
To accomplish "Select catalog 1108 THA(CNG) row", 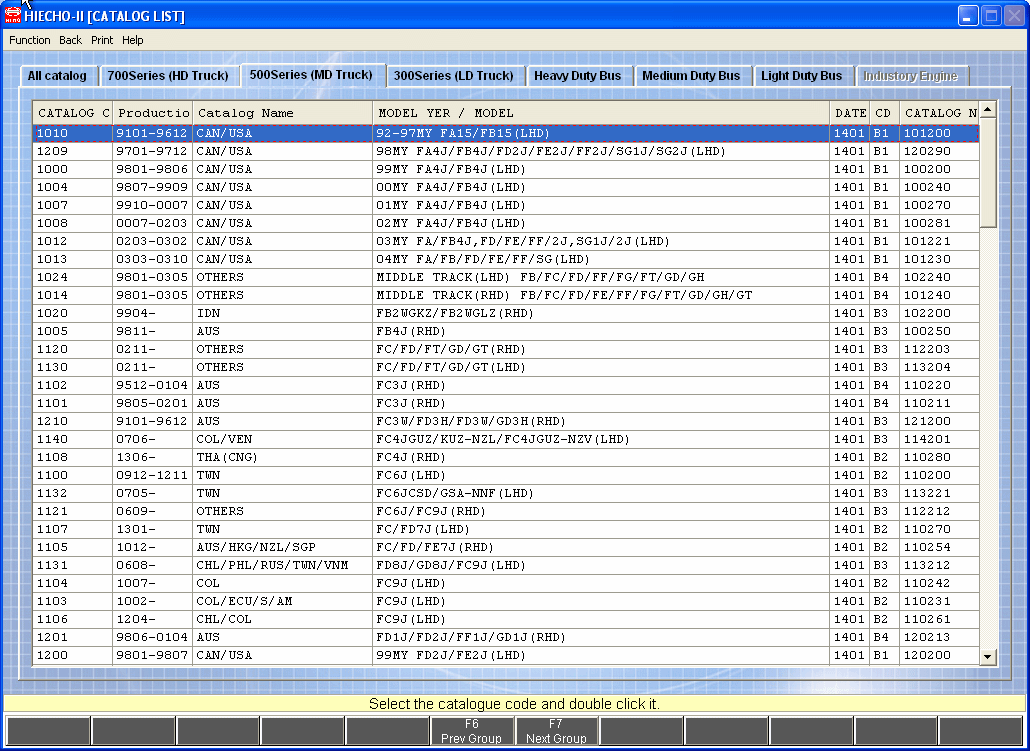I will pyautogui.click(x=500, y=457).
